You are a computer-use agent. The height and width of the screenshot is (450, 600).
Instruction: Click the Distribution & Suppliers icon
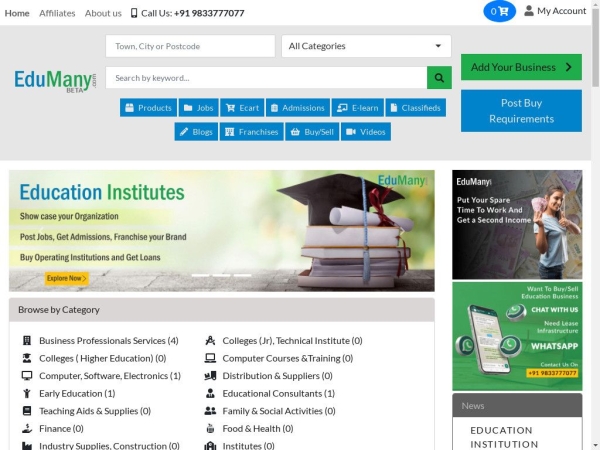coord(210,376)
